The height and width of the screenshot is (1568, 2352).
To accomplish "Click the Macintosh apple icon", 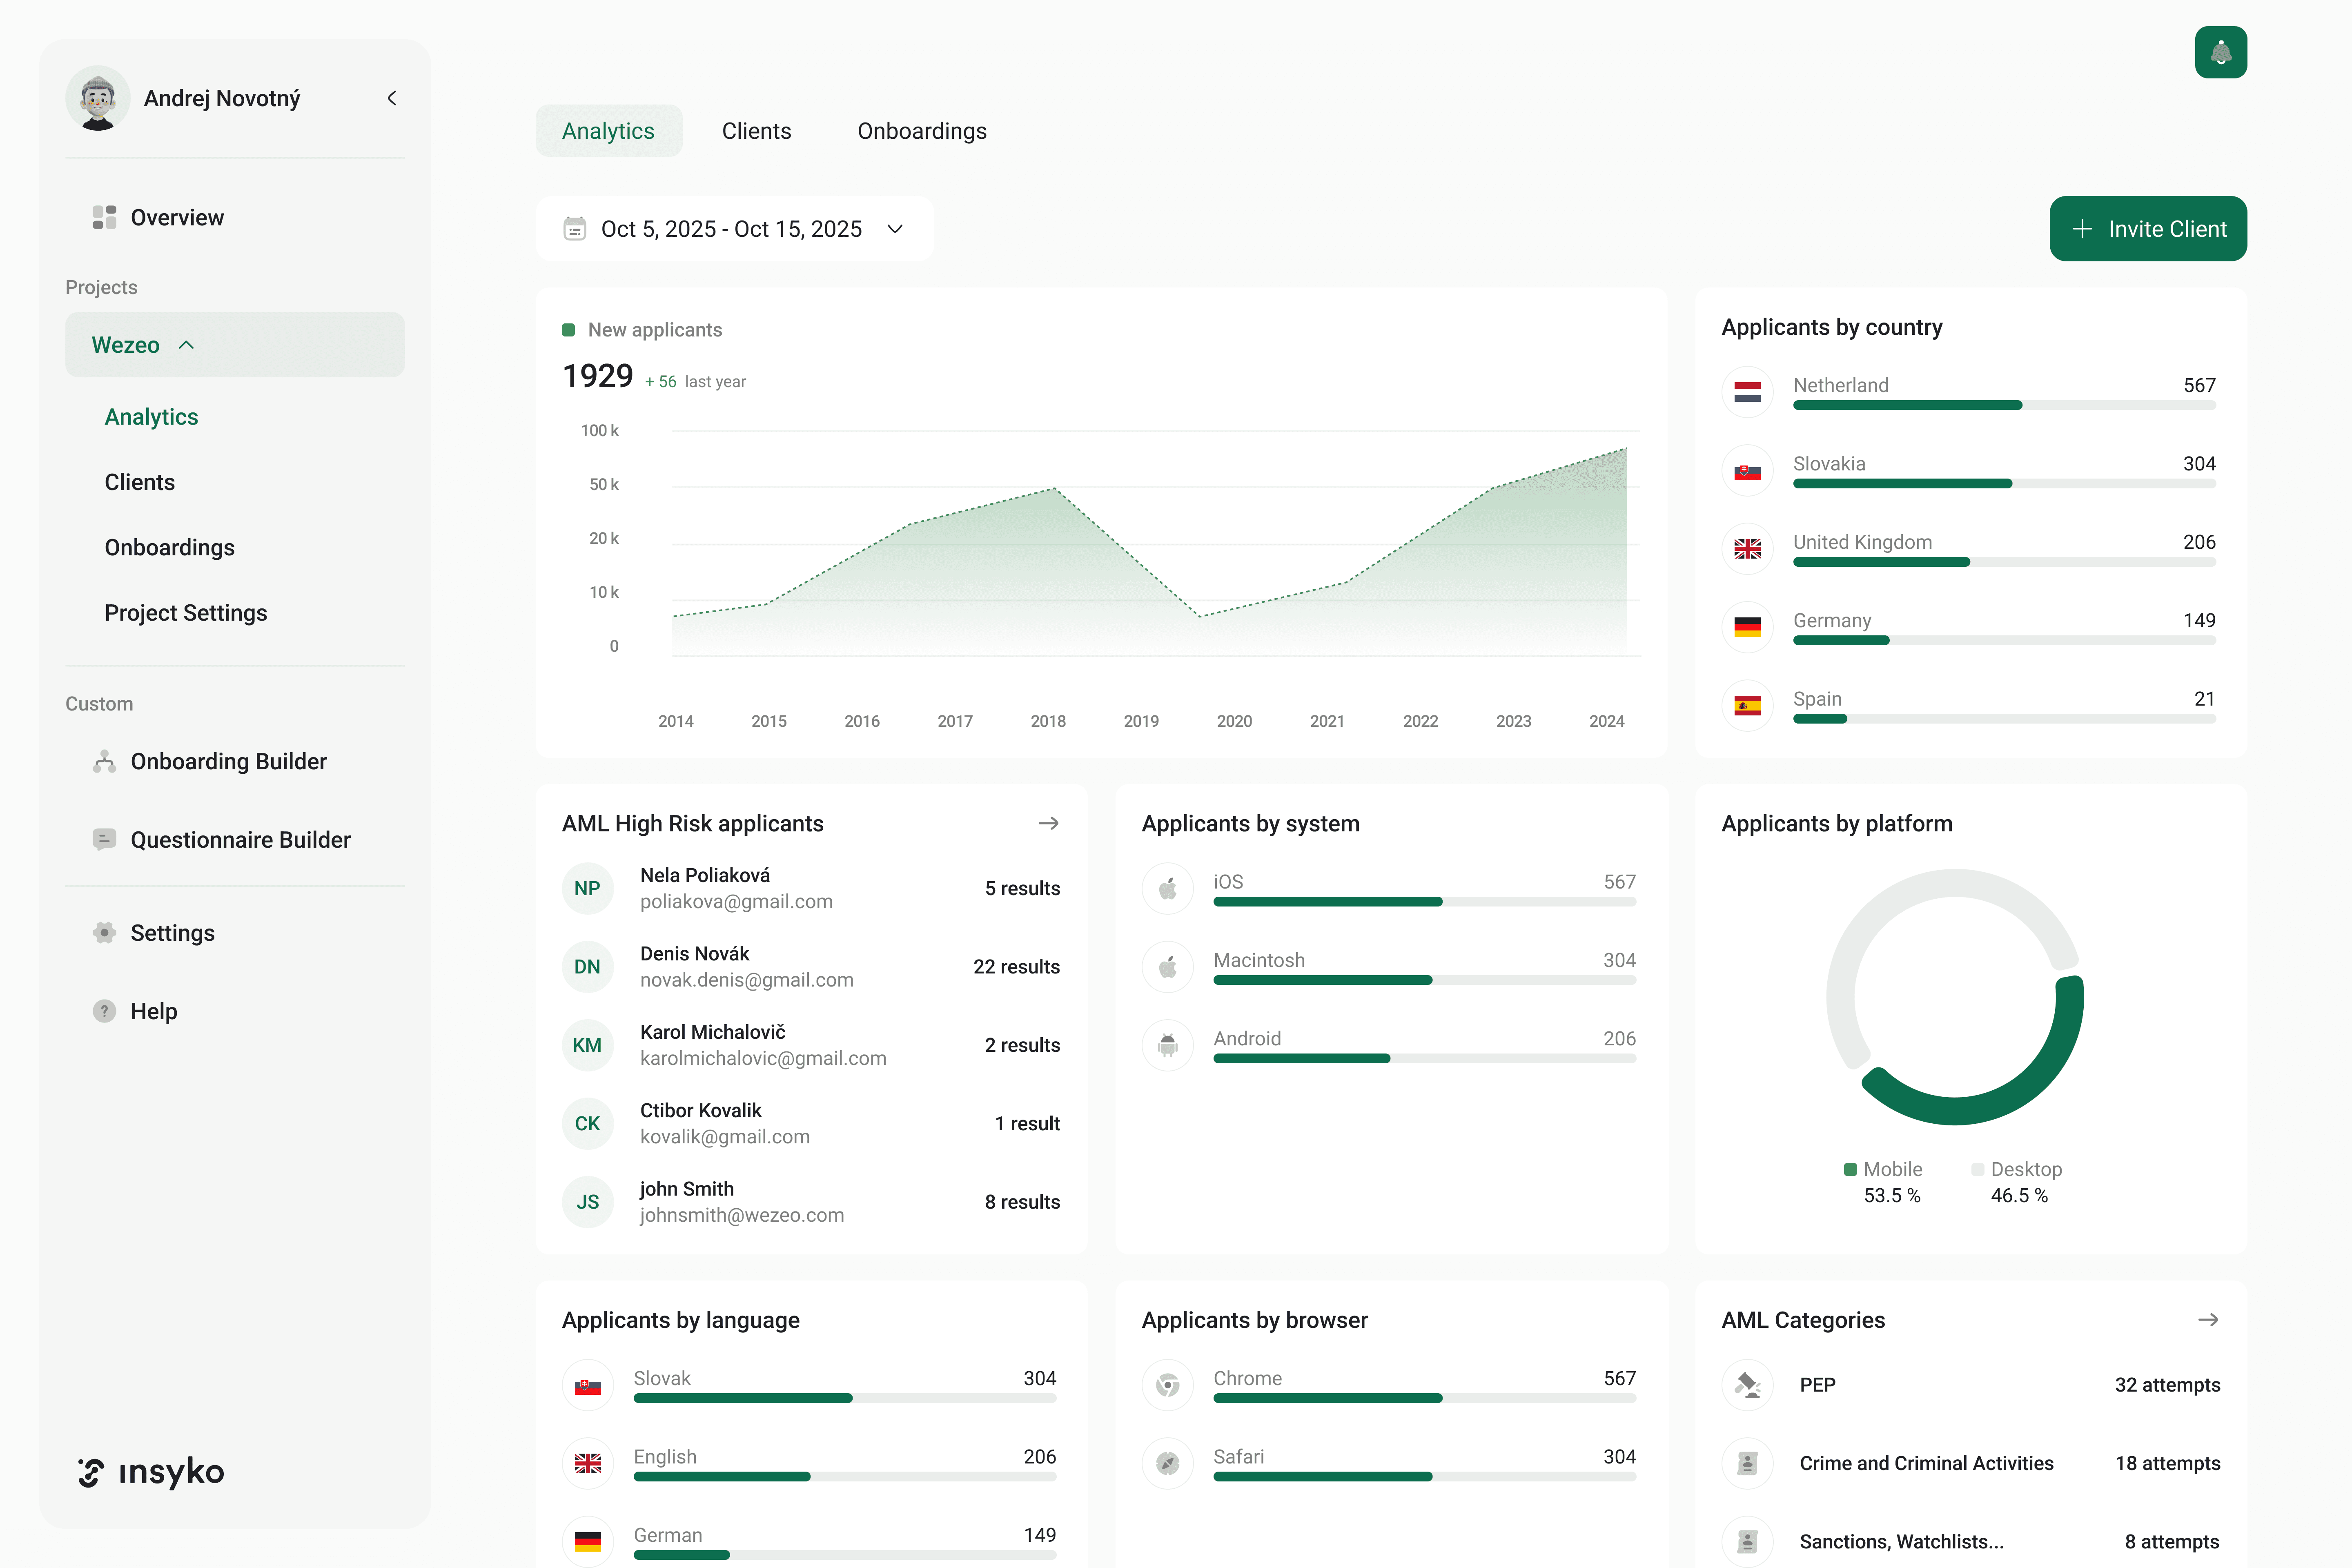I will (1168, 966).
